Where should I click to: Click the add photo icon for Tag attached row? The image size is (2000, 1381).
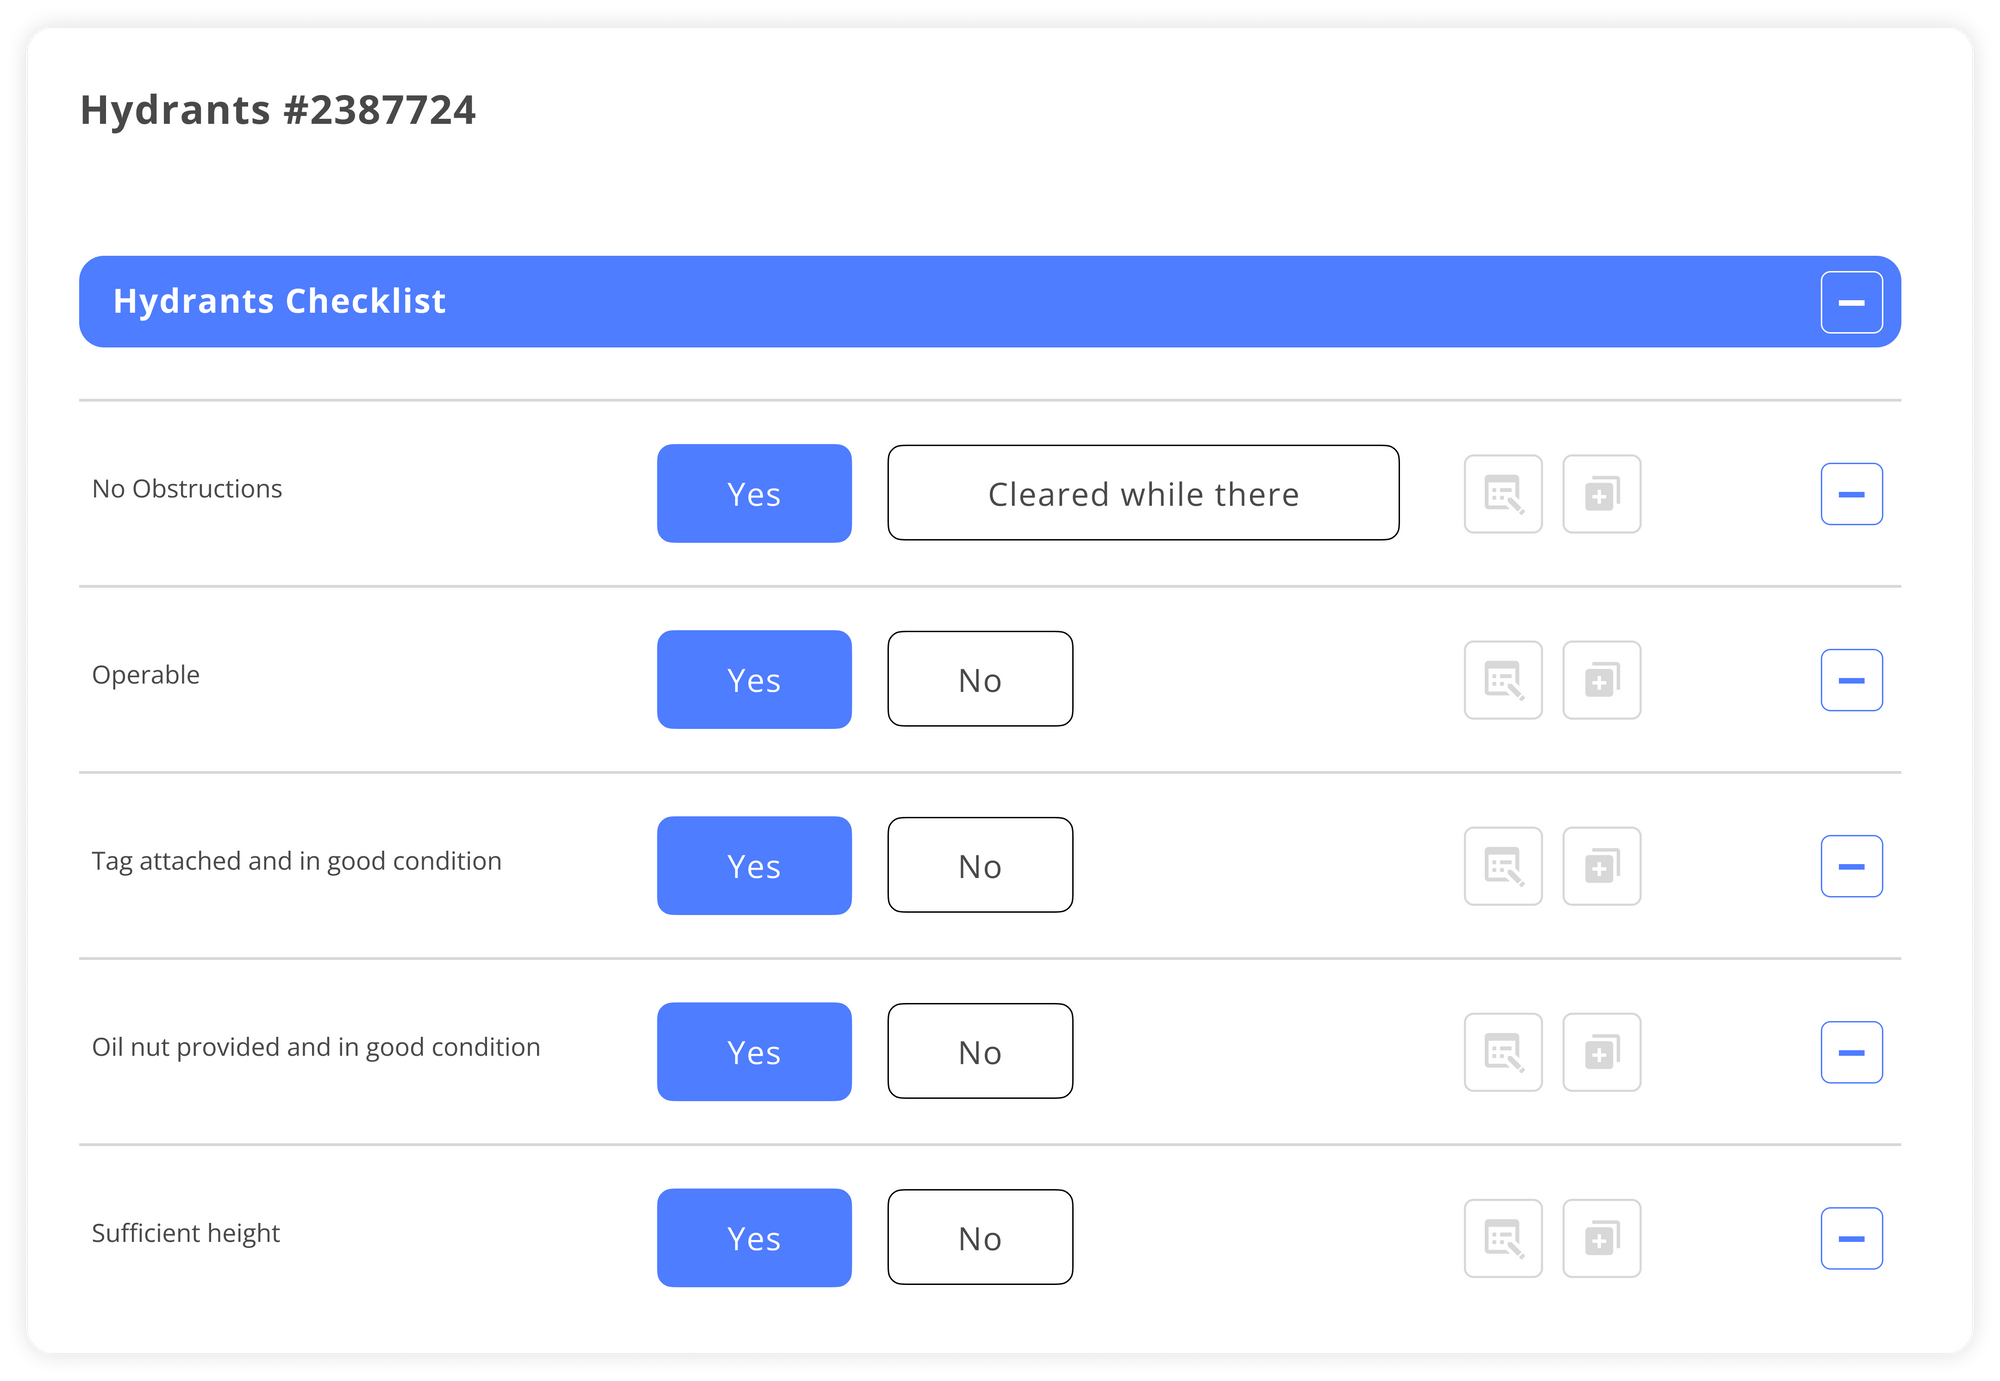(1601, 866)
